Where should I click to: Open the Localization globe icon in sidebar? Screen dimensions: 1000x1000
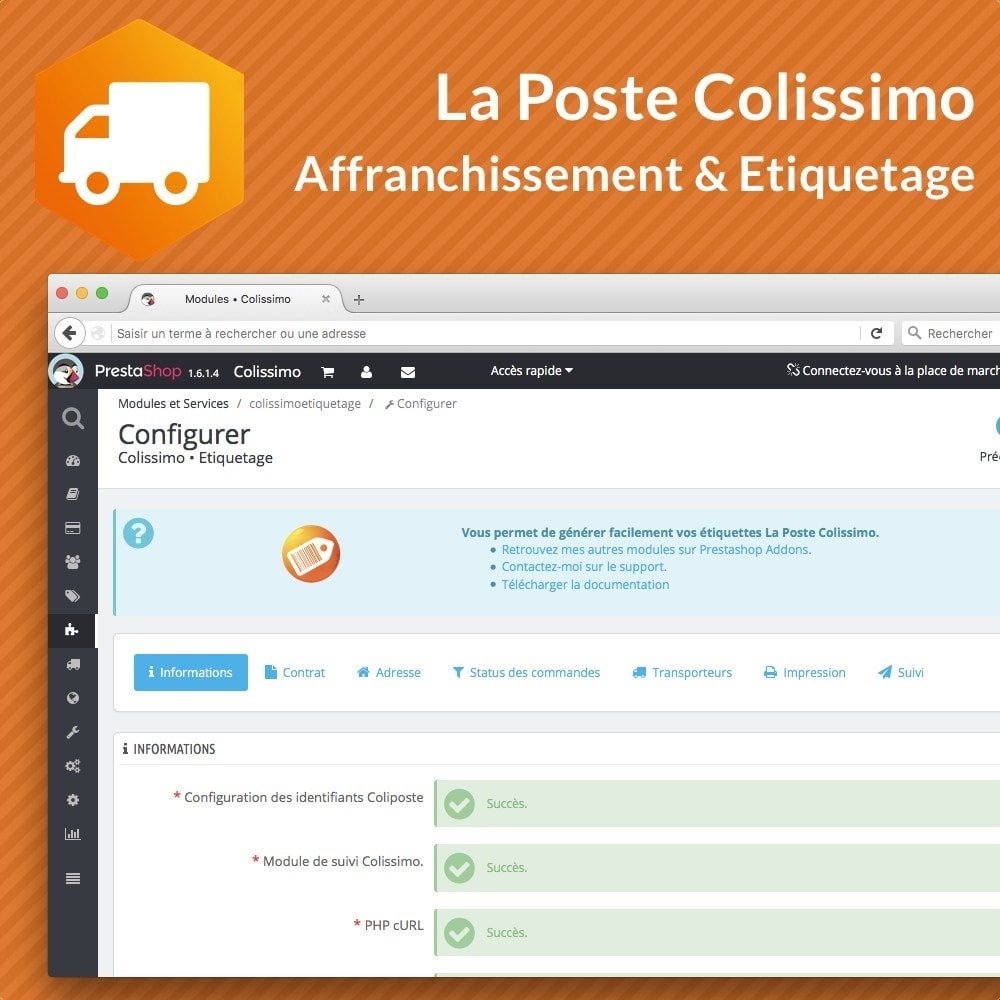(73, 698)
